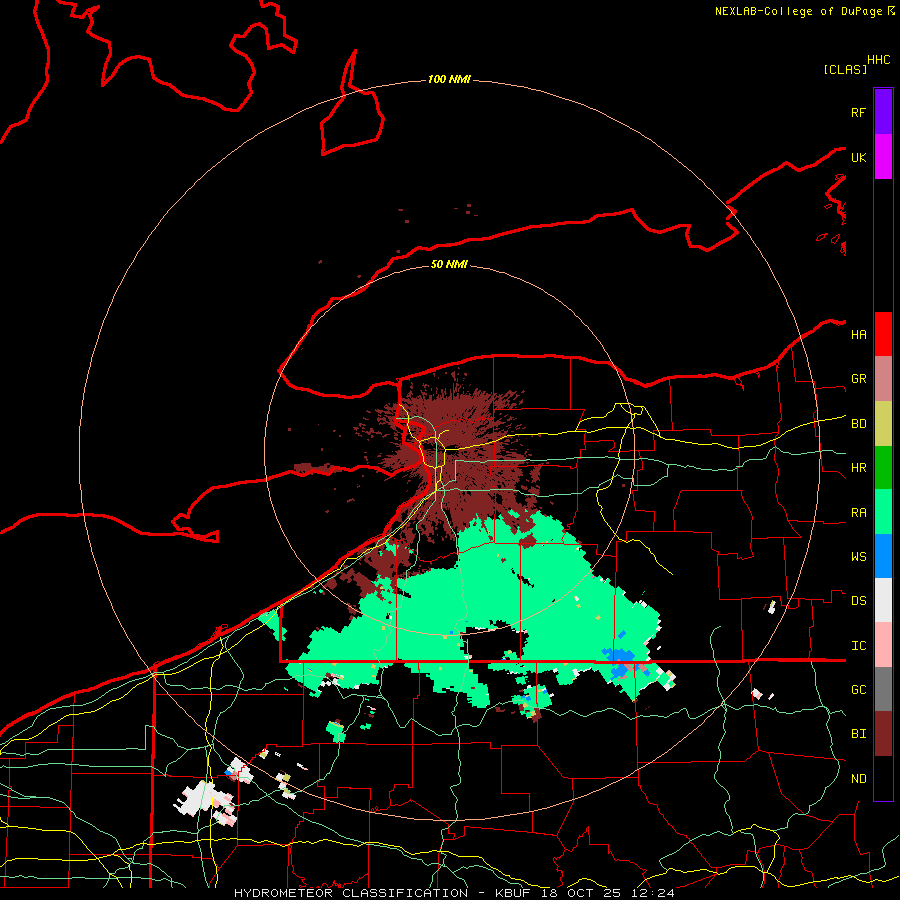Click the HR legend label
The height and width of the screenshot is (900, 900).
pos(858,468)
